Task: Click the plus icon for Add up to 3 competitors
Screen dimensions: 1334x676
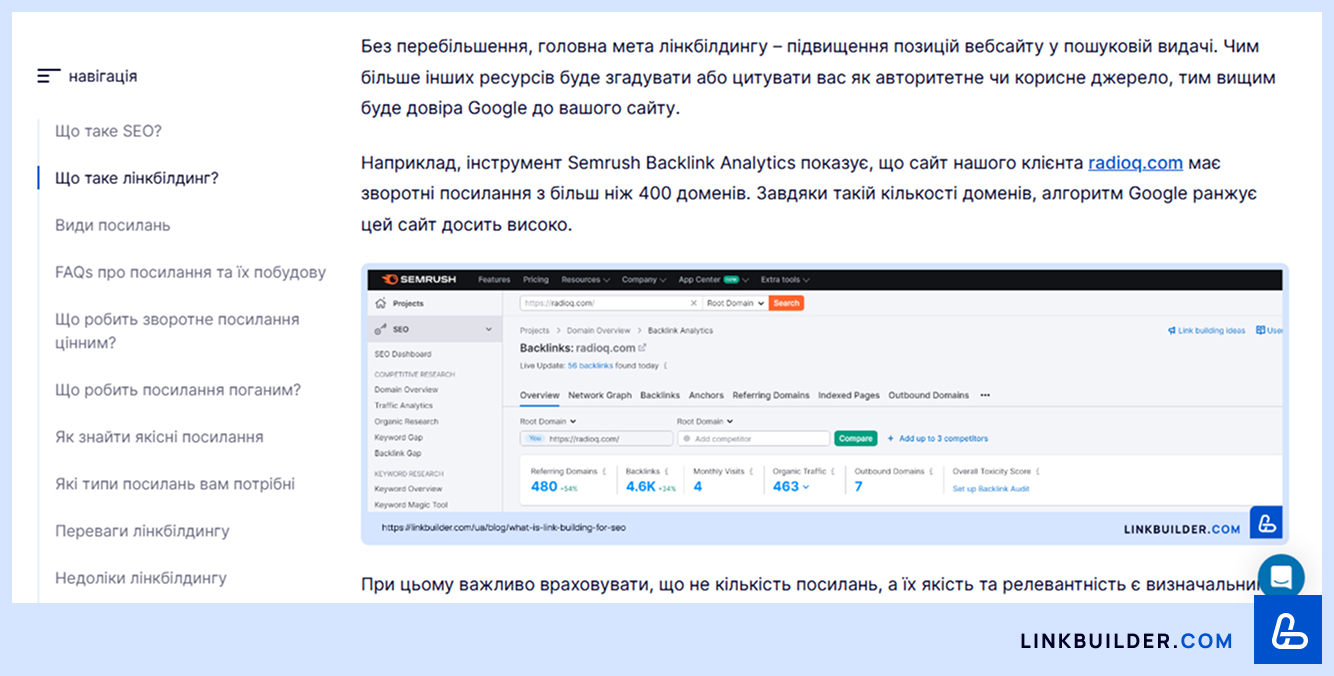Action: click(890, 438)
